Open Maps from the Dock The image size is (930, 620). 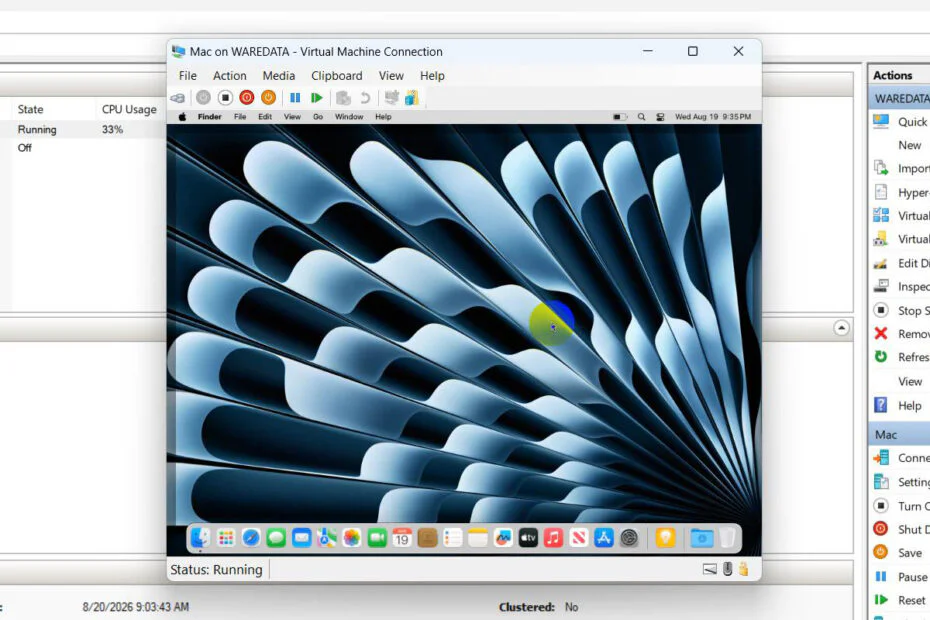point(326,538)
